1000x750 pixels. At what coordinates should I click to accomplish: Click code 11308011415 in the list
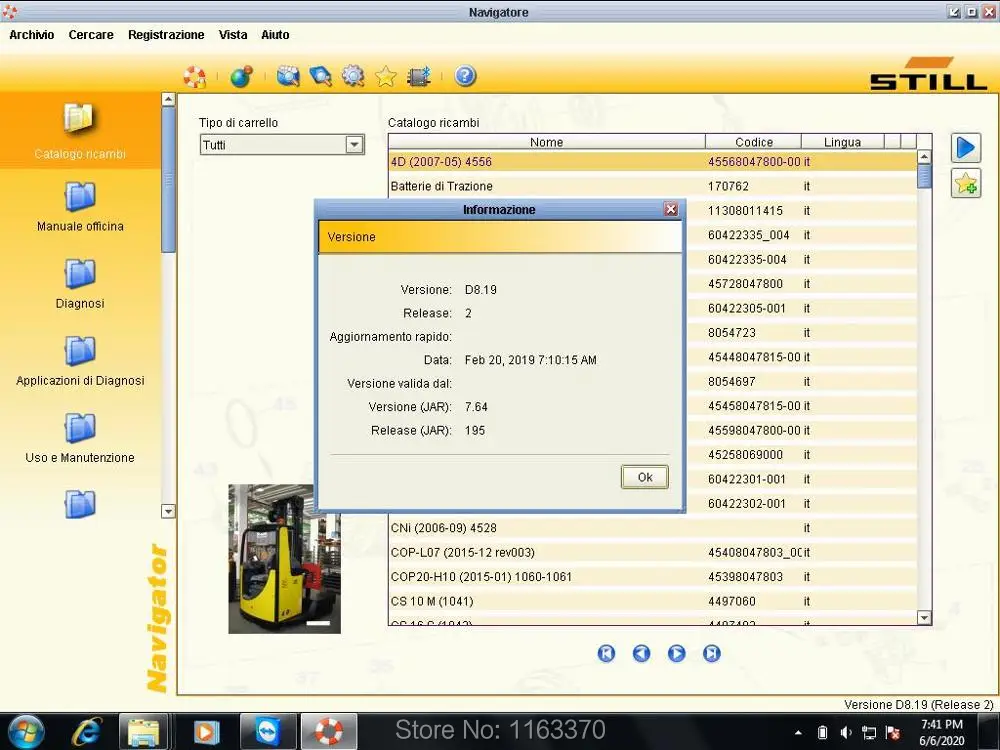point(745,210)
